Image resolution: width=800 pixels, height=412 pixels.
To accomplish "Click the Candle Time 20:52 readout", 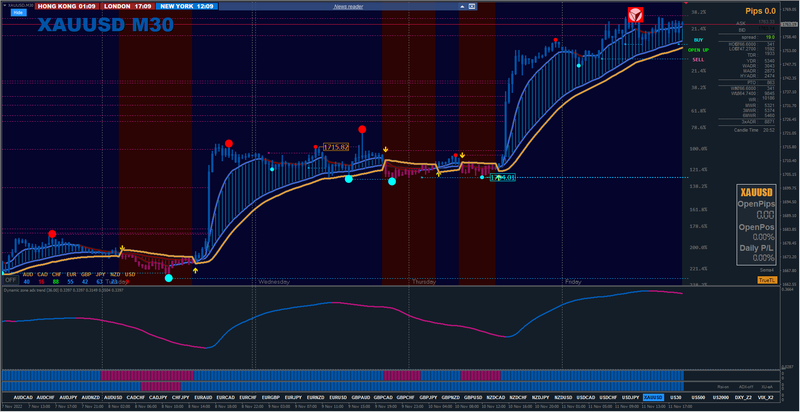I will point(755,130).
